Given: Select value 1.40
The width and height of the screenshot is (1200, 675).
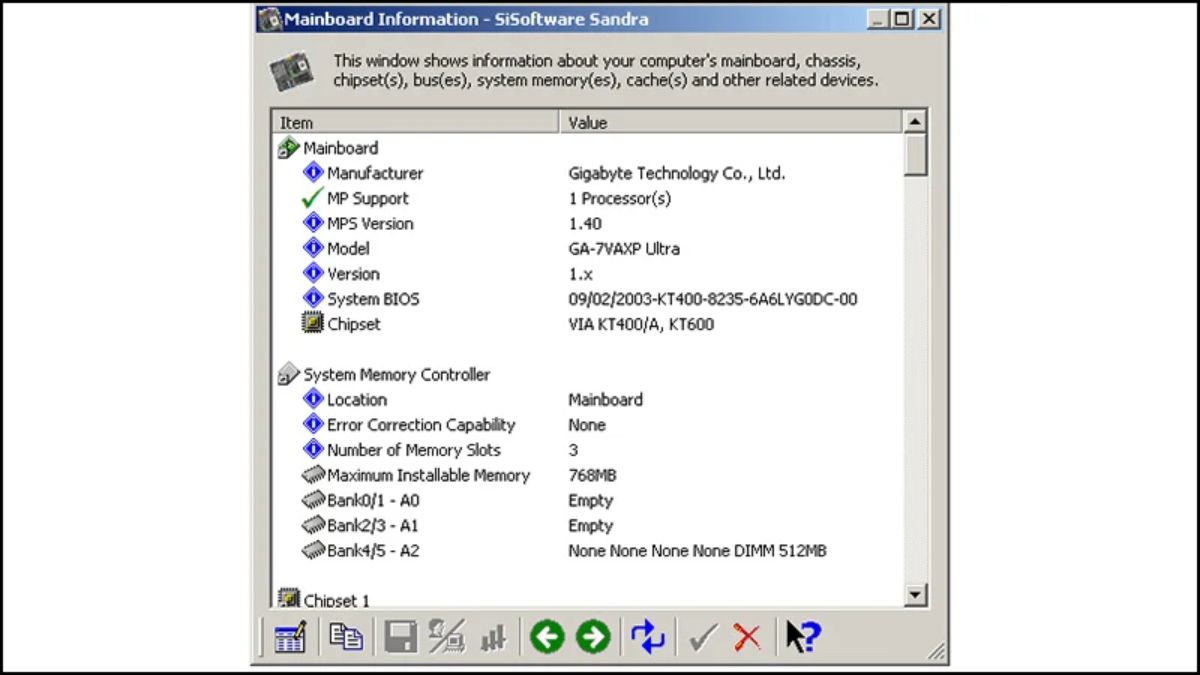Looking at the screenshot, I should pos(585,223).
